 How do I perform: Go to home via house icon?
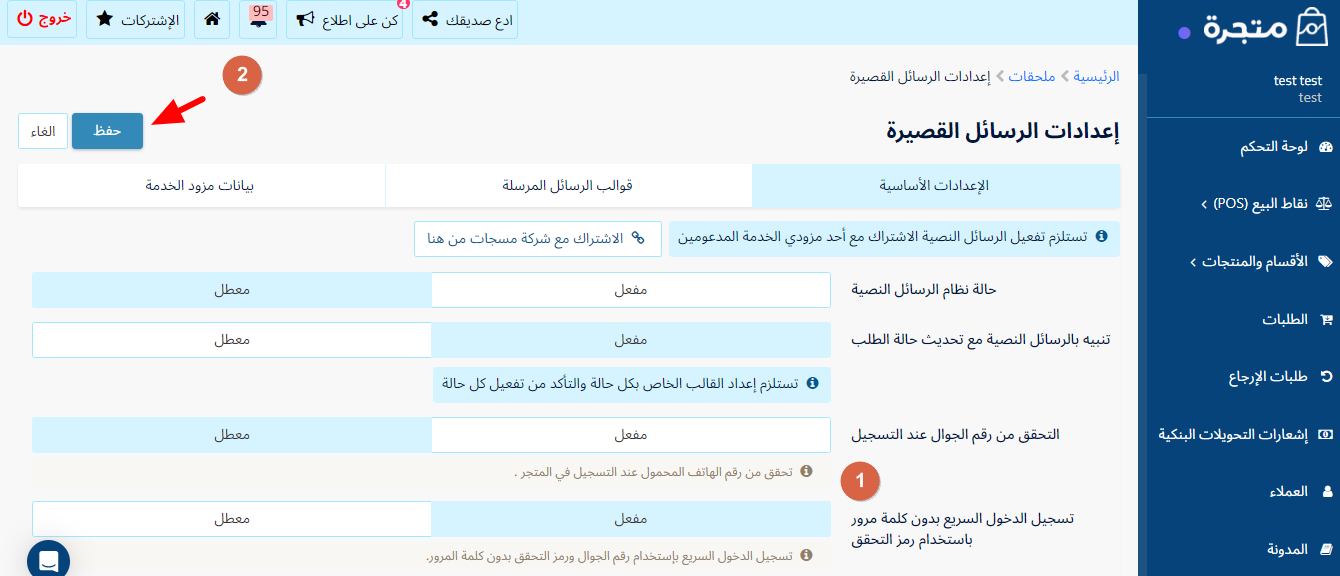tap(212, 19)
